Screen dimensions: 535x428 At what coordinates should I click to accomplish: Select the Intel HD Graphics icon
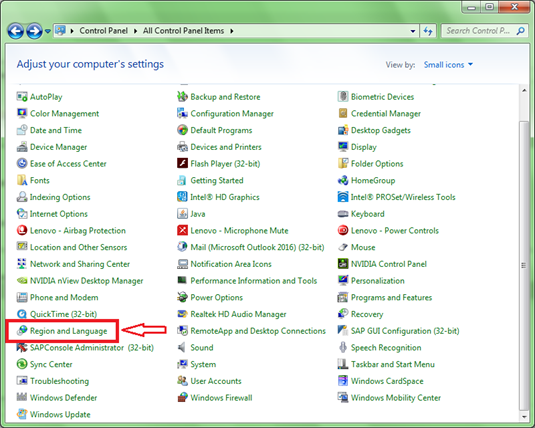click(182, 197)
